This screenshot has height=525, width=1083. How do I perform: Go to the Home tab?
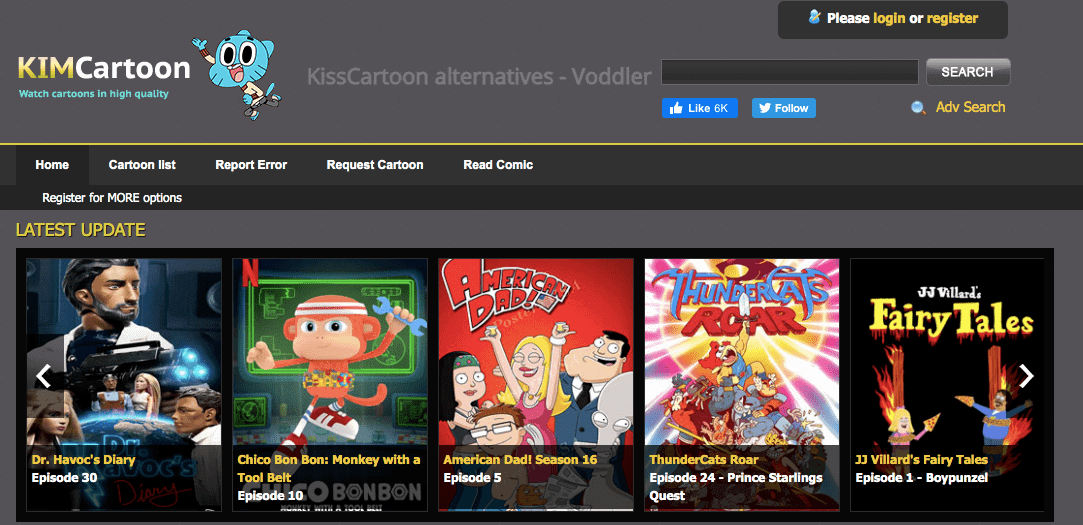[52, 165]
